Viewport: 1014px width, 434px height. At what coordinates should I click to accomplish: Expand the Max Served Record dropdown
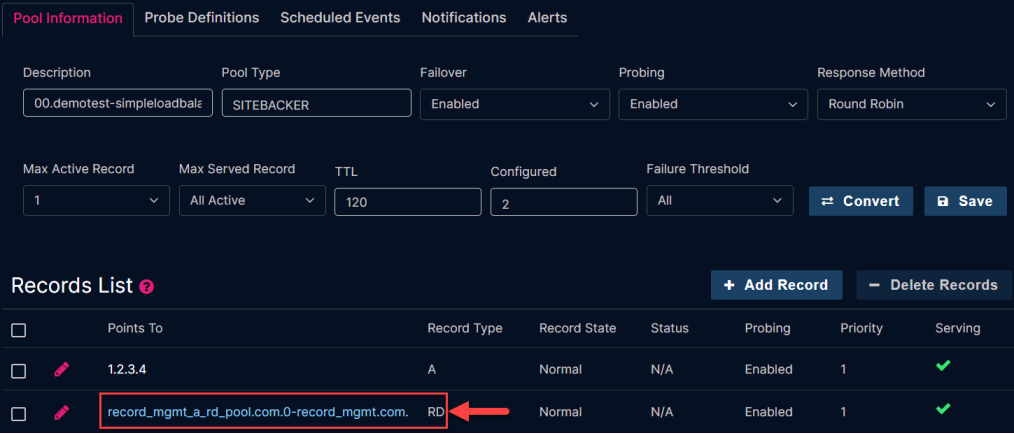252,201
